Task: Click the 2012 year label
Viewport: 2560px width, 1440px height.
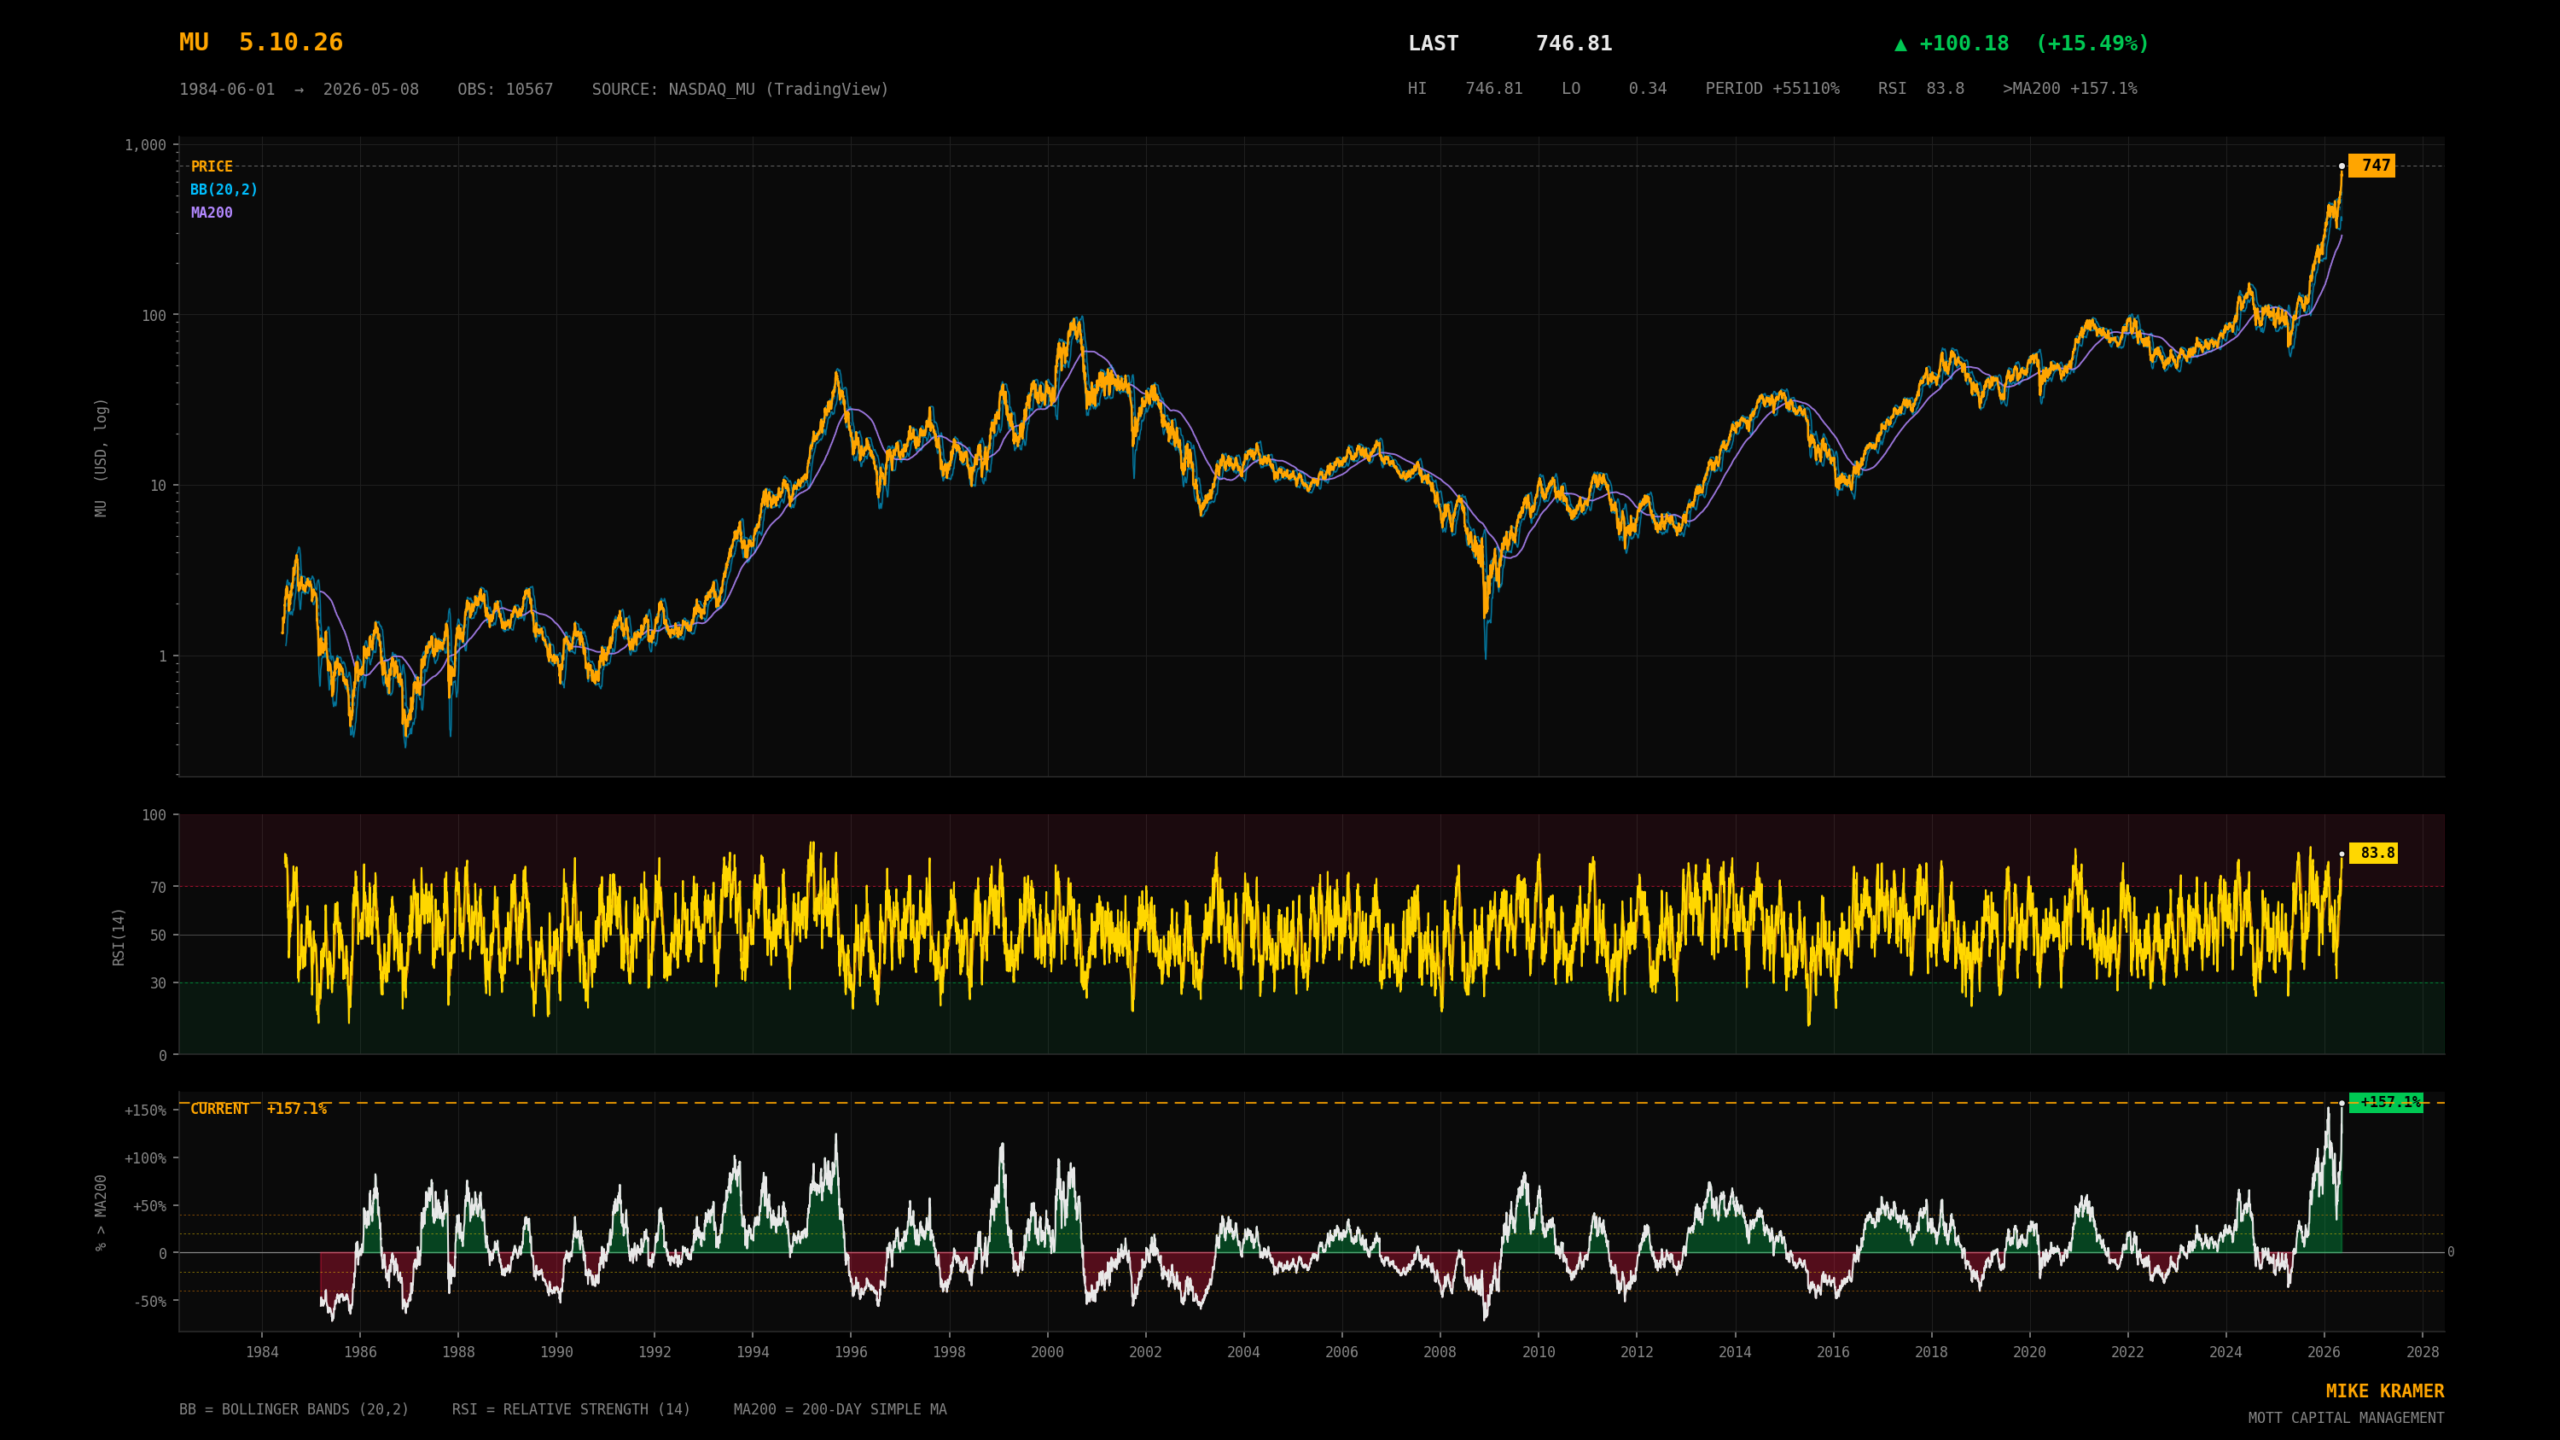Action: click(1636, 1352)
